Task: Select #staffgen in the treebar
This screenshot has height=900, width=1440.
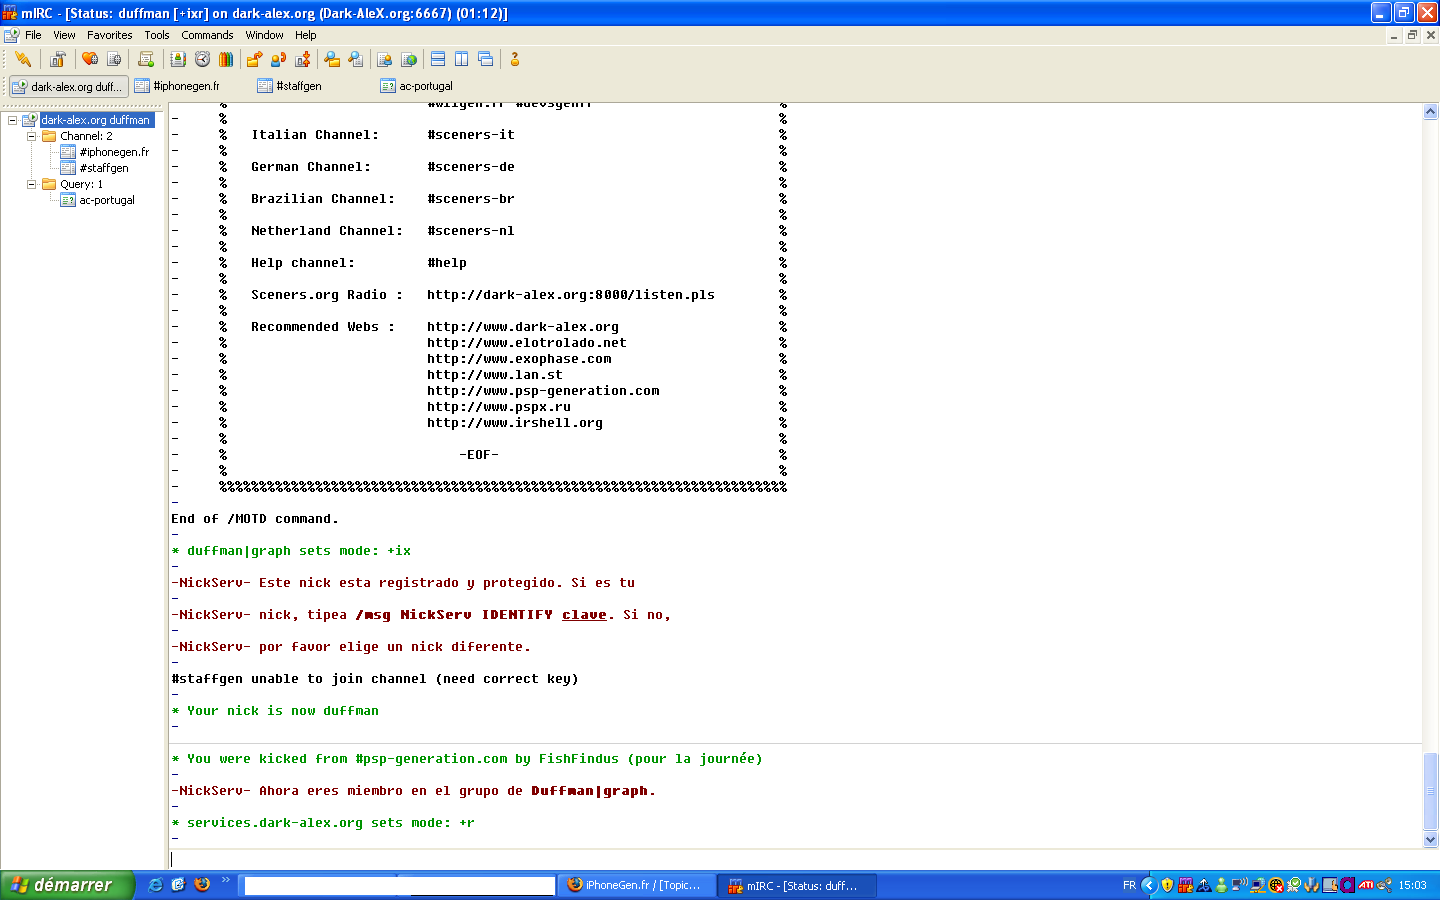Action: coord(104,168)
